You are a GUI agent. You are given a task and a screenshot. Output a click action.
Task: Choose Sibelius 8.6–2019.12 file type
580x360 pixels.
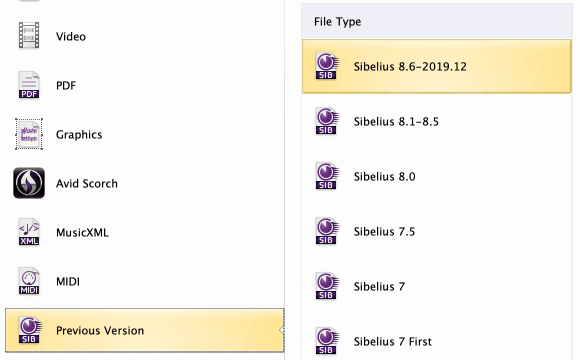point(436,66)
